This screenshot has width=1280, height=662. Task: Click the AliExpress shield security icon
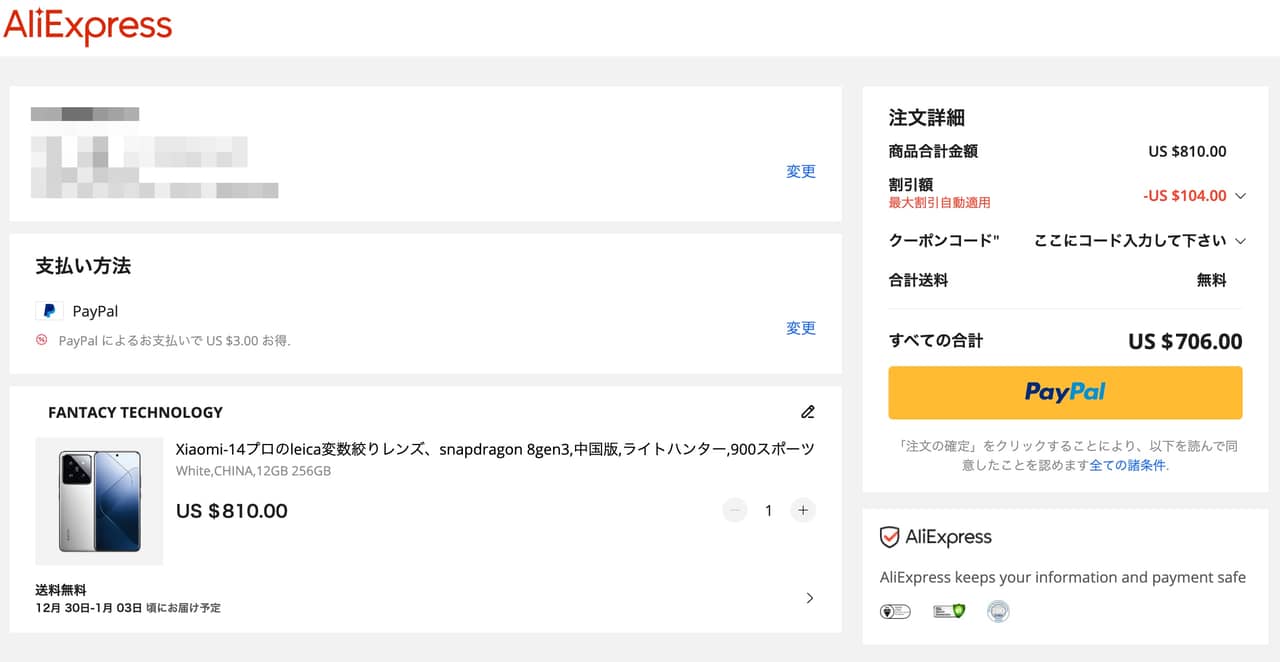coord(889,537)
